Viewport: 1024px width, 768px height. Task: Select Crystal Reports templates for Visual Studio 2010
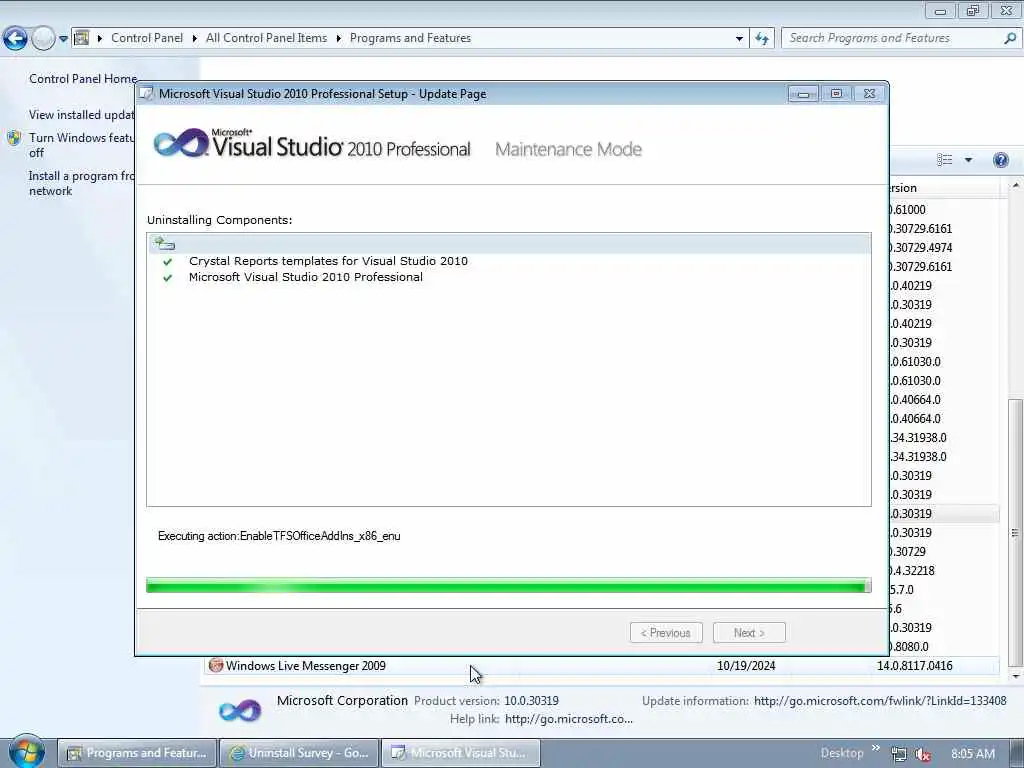328,261
